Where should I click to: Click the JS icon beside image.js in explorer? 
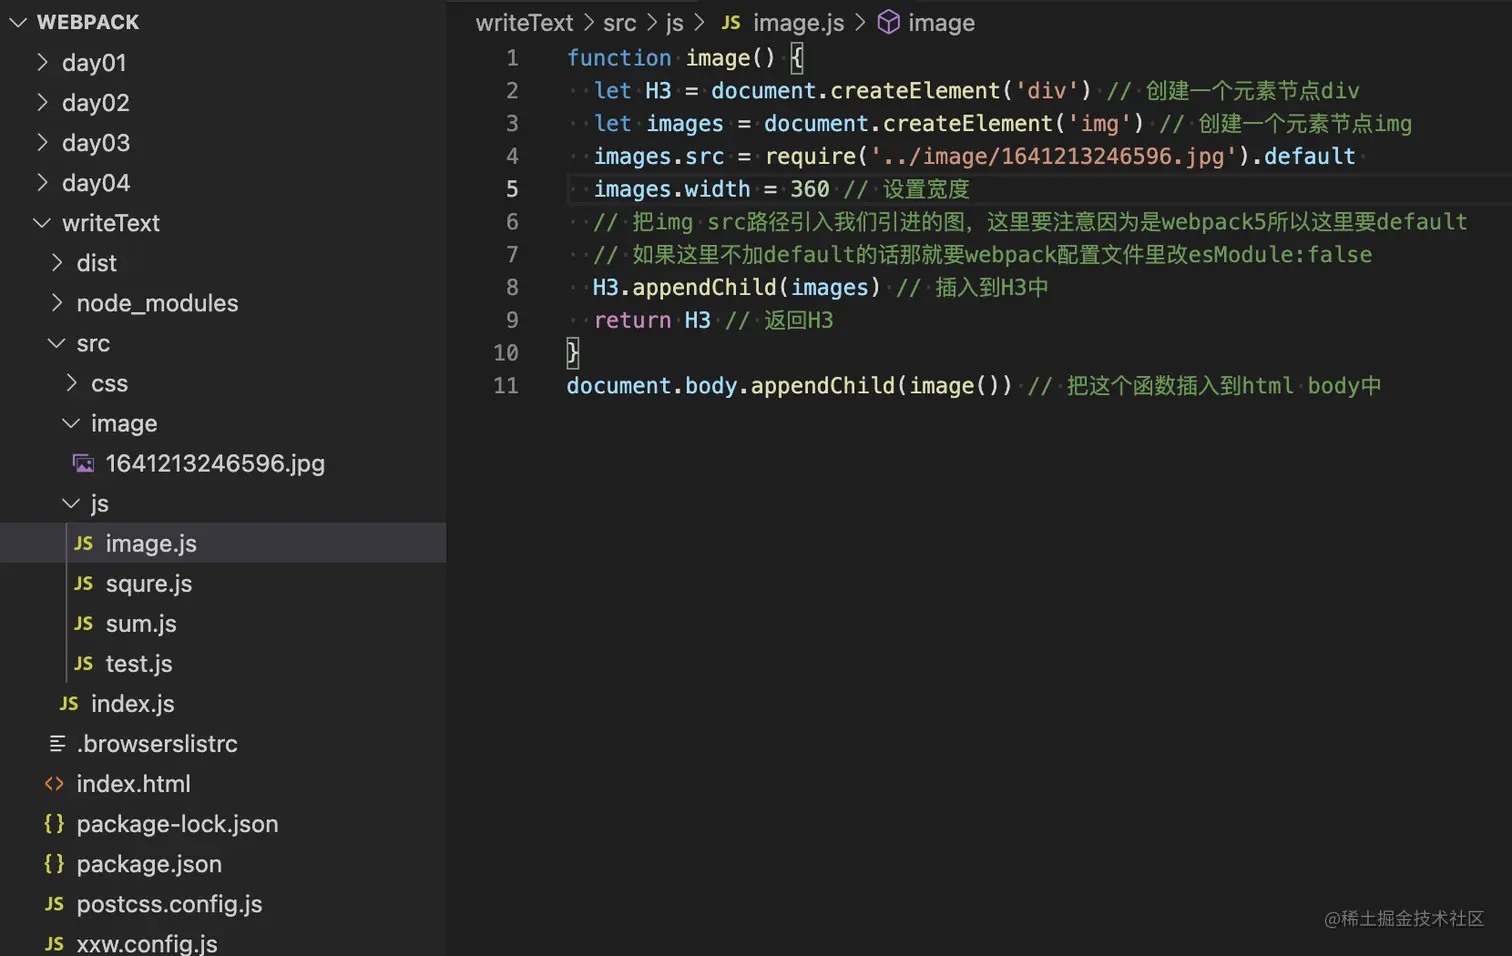click(x=84, y=543)
